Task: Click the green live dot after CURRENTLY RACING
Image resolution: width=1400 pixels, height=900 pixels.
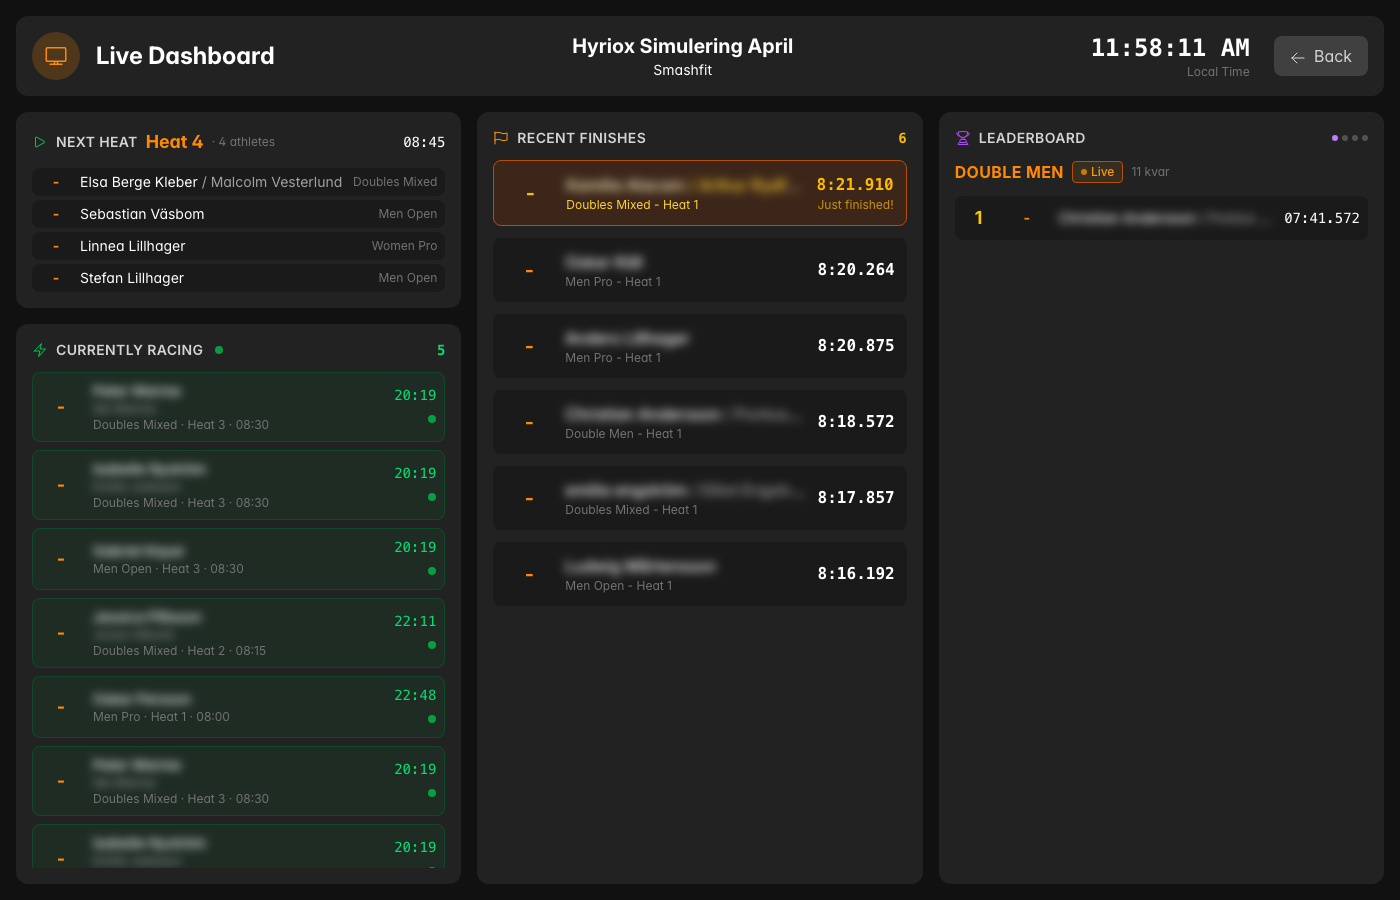Action: pos(219,350)
